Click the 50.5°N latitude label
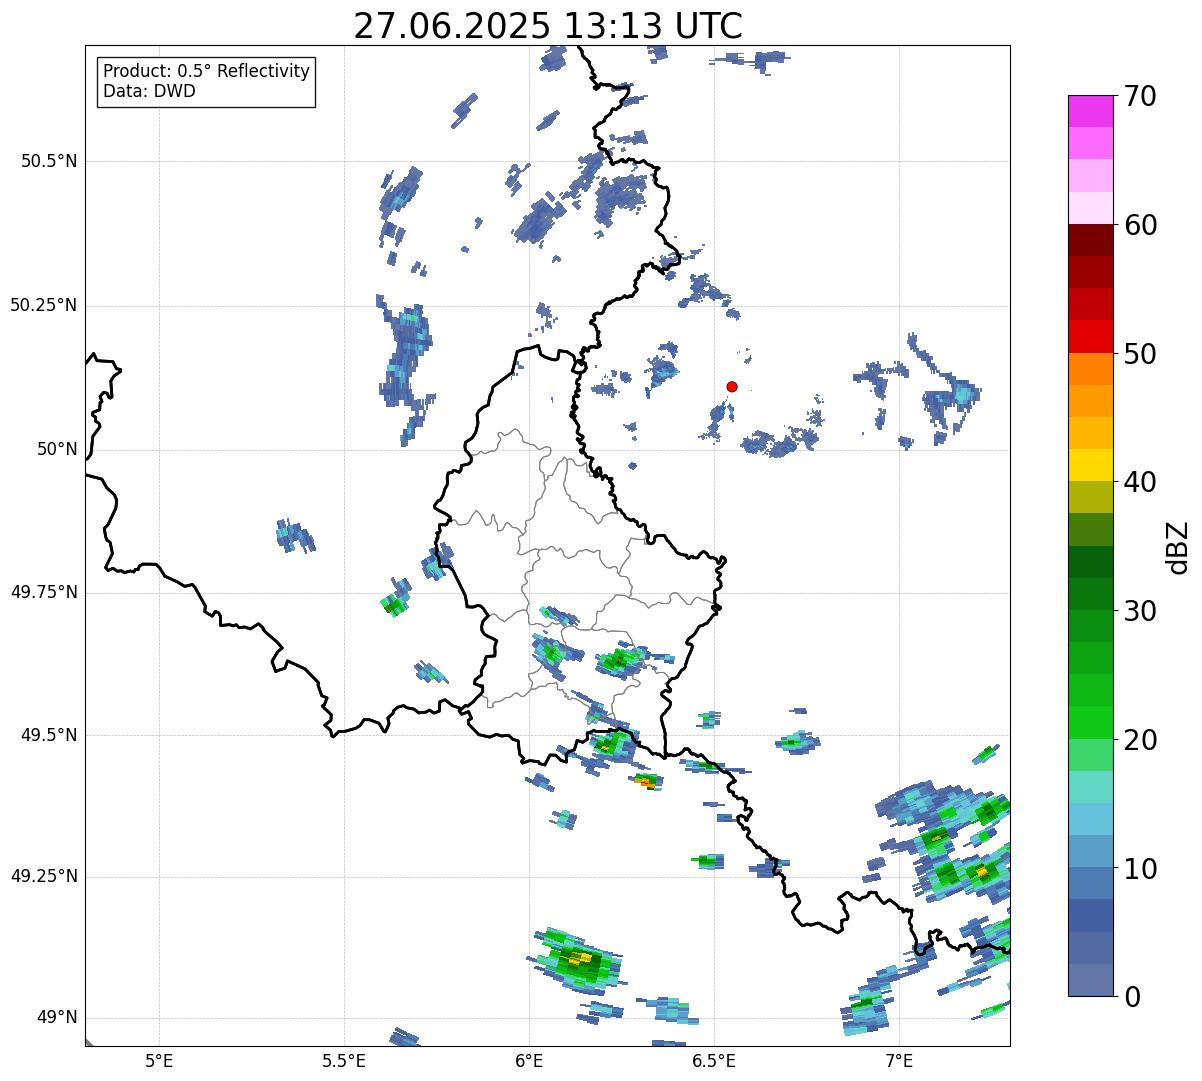The height and width of the screenshot is (1081, 1202). [49, 161]
